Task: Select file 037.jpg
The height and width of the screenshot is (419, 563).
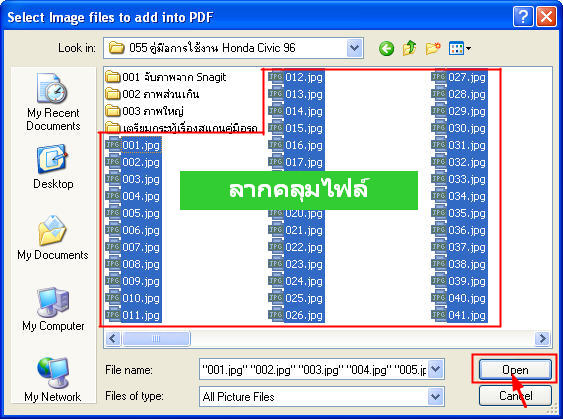Action: (459, 247)
